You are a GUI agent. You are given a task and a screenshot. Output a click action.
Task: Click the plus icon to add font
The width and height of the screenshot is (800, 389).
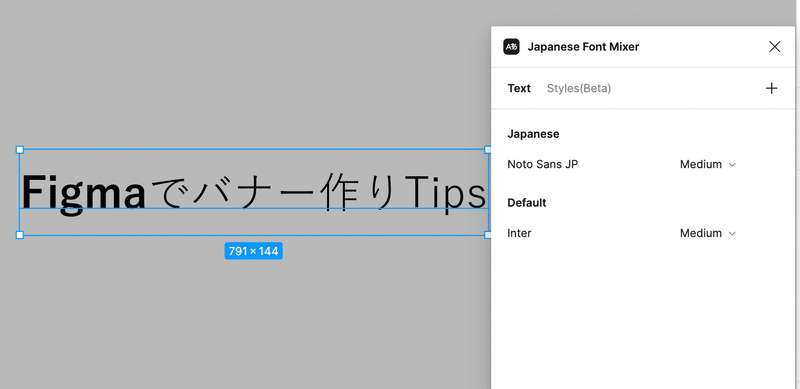tap(771, 88)
